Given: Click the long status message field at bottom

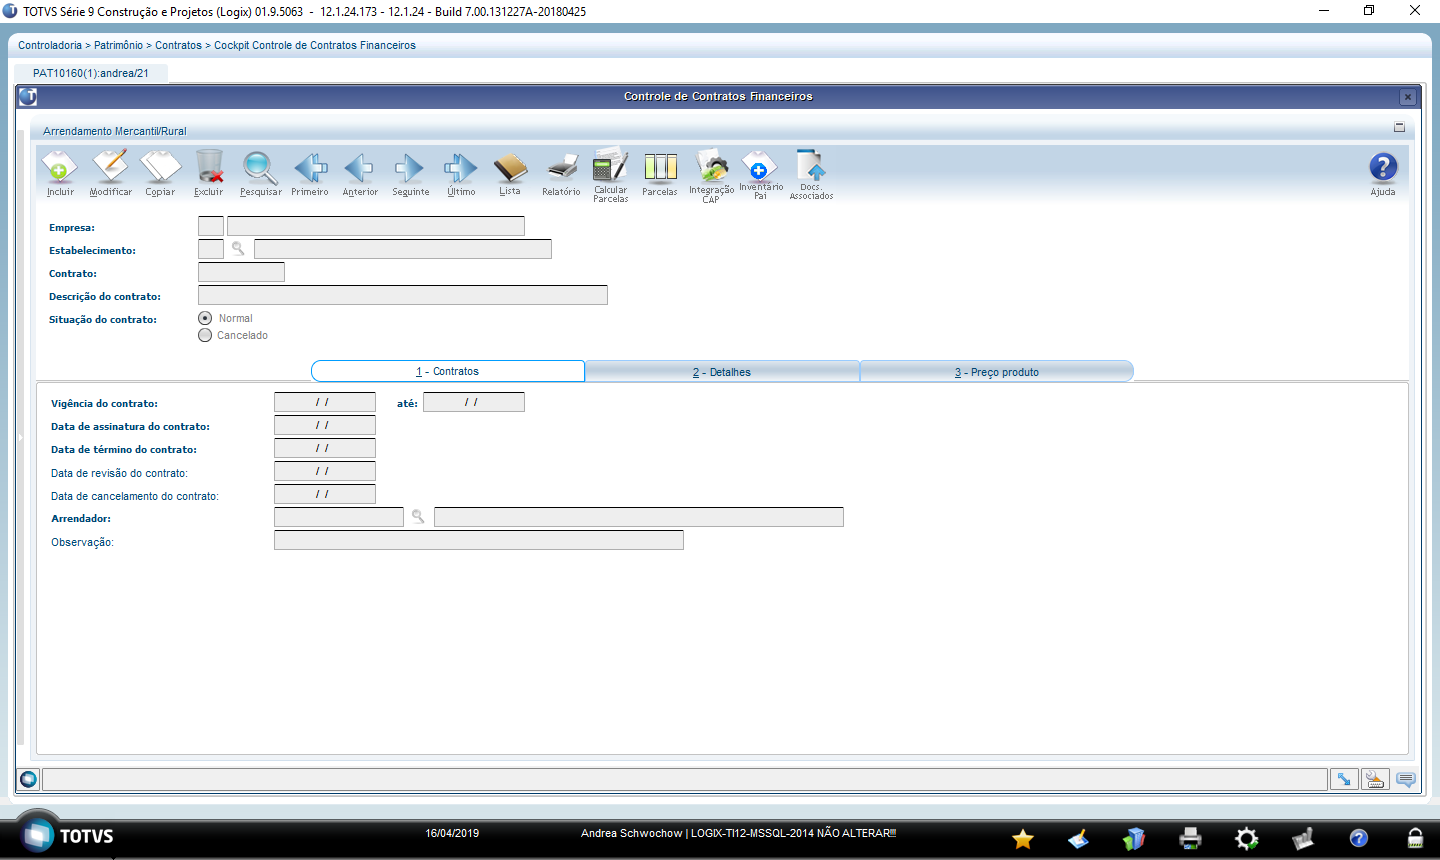Looking at the screenshot, I should pyautogui.click(x=685, y=779).
